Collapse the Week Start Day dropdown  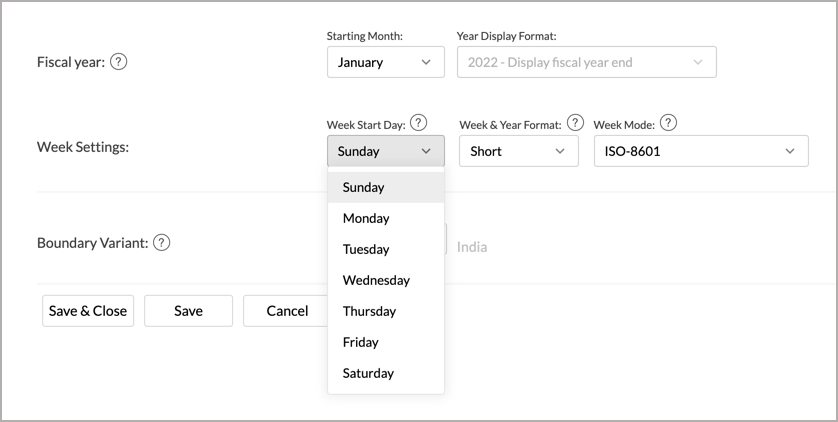click(x=386, y=151)
